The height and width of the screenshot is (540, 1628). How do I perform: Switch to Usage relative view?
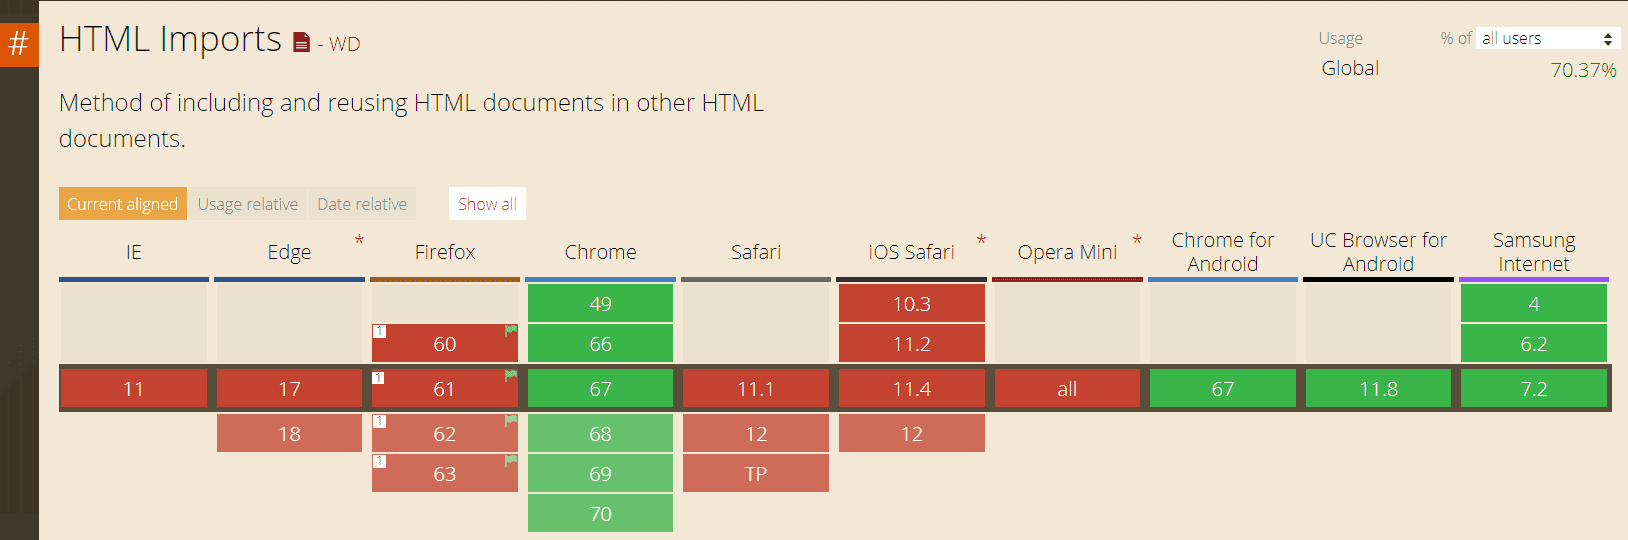[248, 204]
